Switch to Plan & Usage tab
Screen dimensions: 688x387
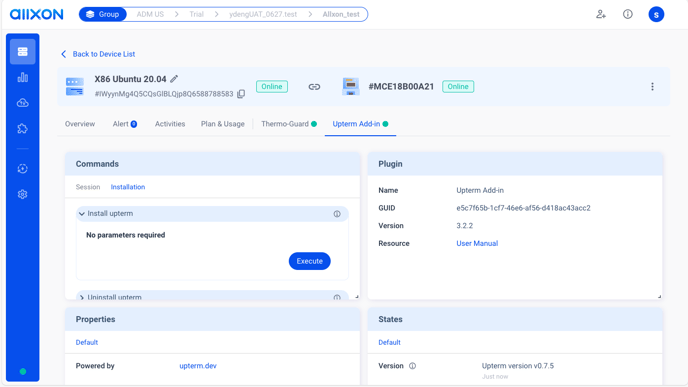[x=222, y=124]
